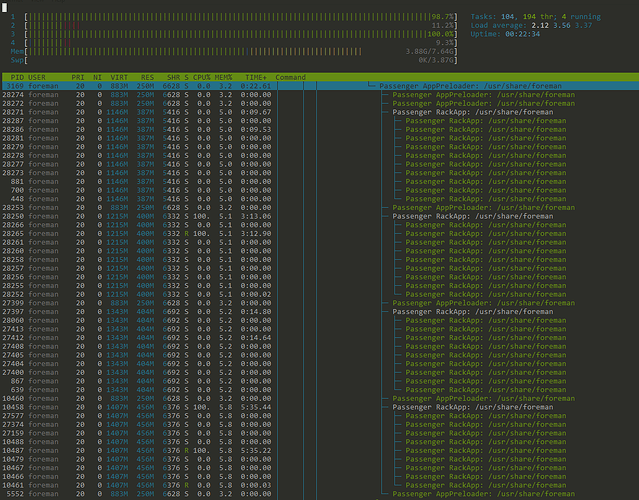The image size is (639, 500).
Task: Select process 10458 with time 5:35.44
Action: 320,407
